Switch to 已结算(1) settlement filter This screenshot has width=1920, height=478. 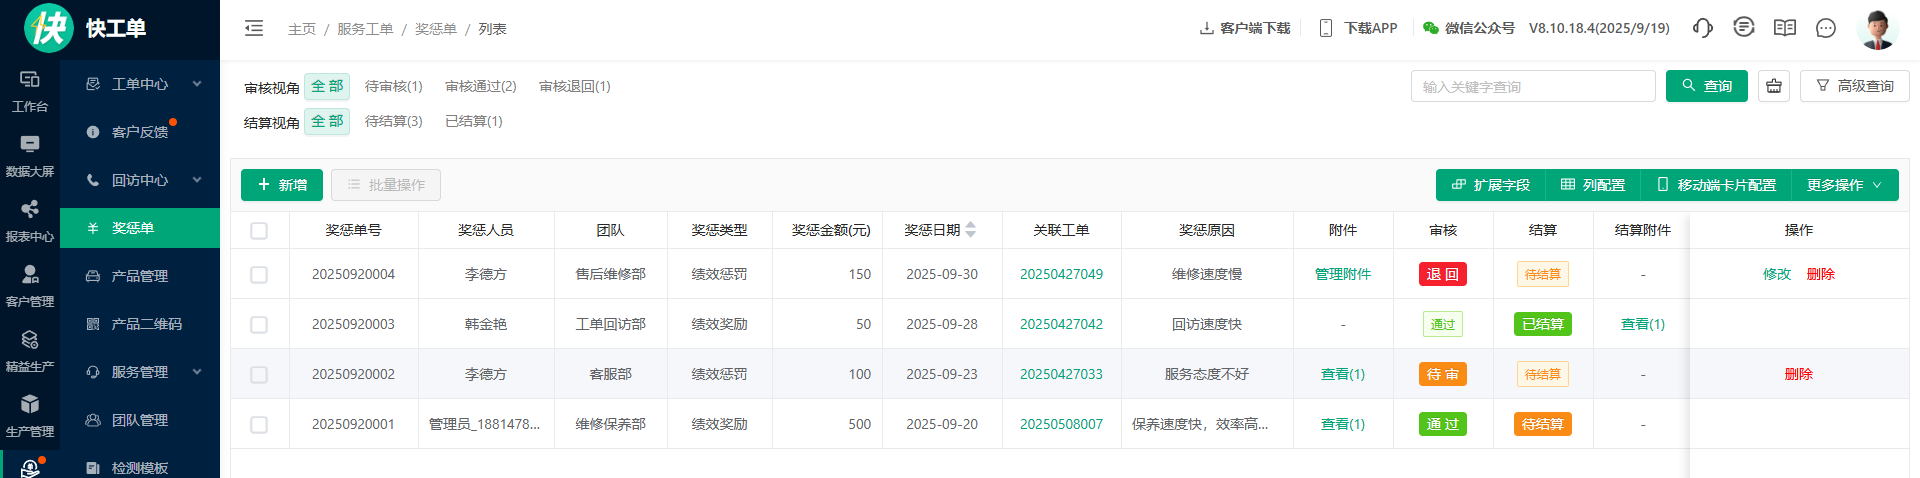click(473, 121)
